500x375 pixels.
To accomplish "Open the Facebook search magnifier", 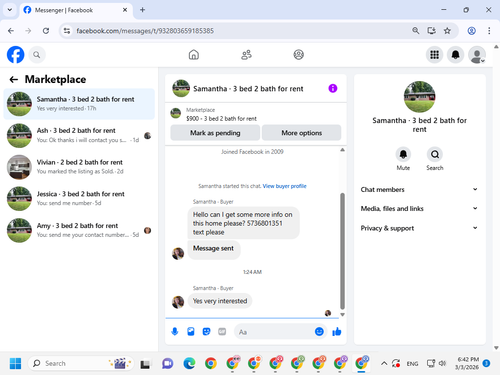I will 37,55.
